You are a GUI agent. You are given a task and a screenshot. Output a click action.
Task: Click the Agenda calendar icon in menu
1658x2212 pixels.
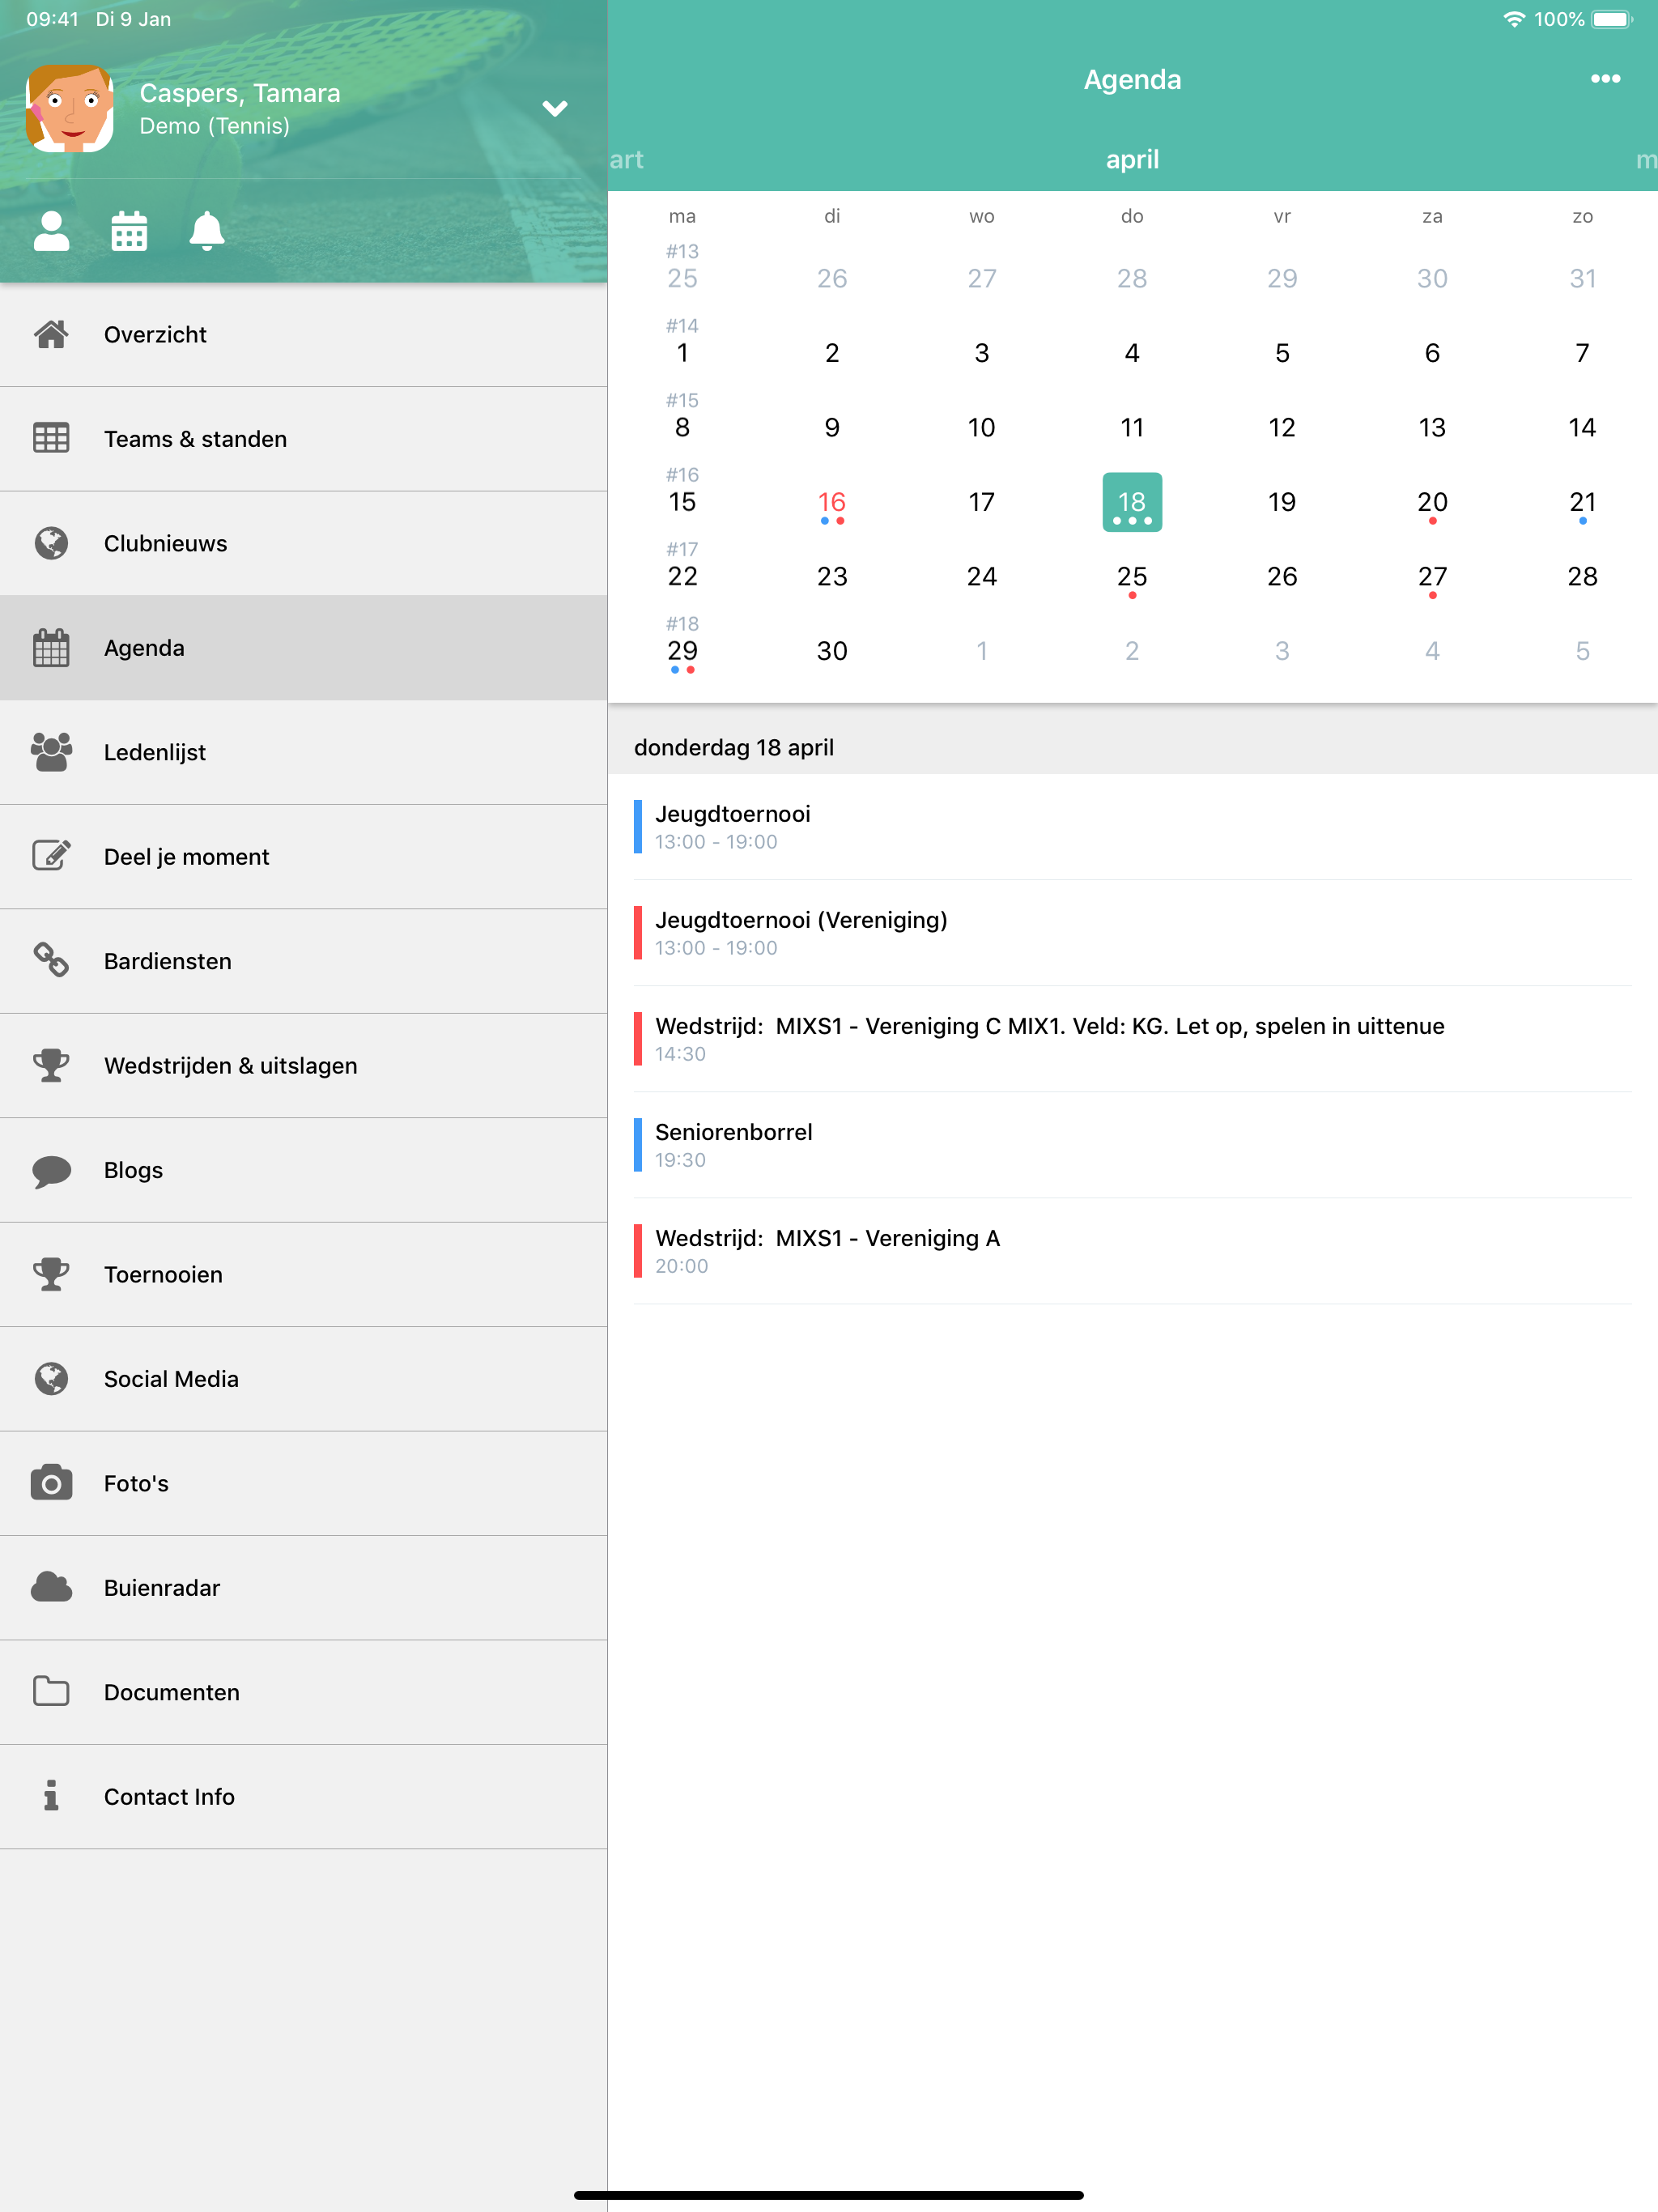pyautogui.click(x=51, y=648)
